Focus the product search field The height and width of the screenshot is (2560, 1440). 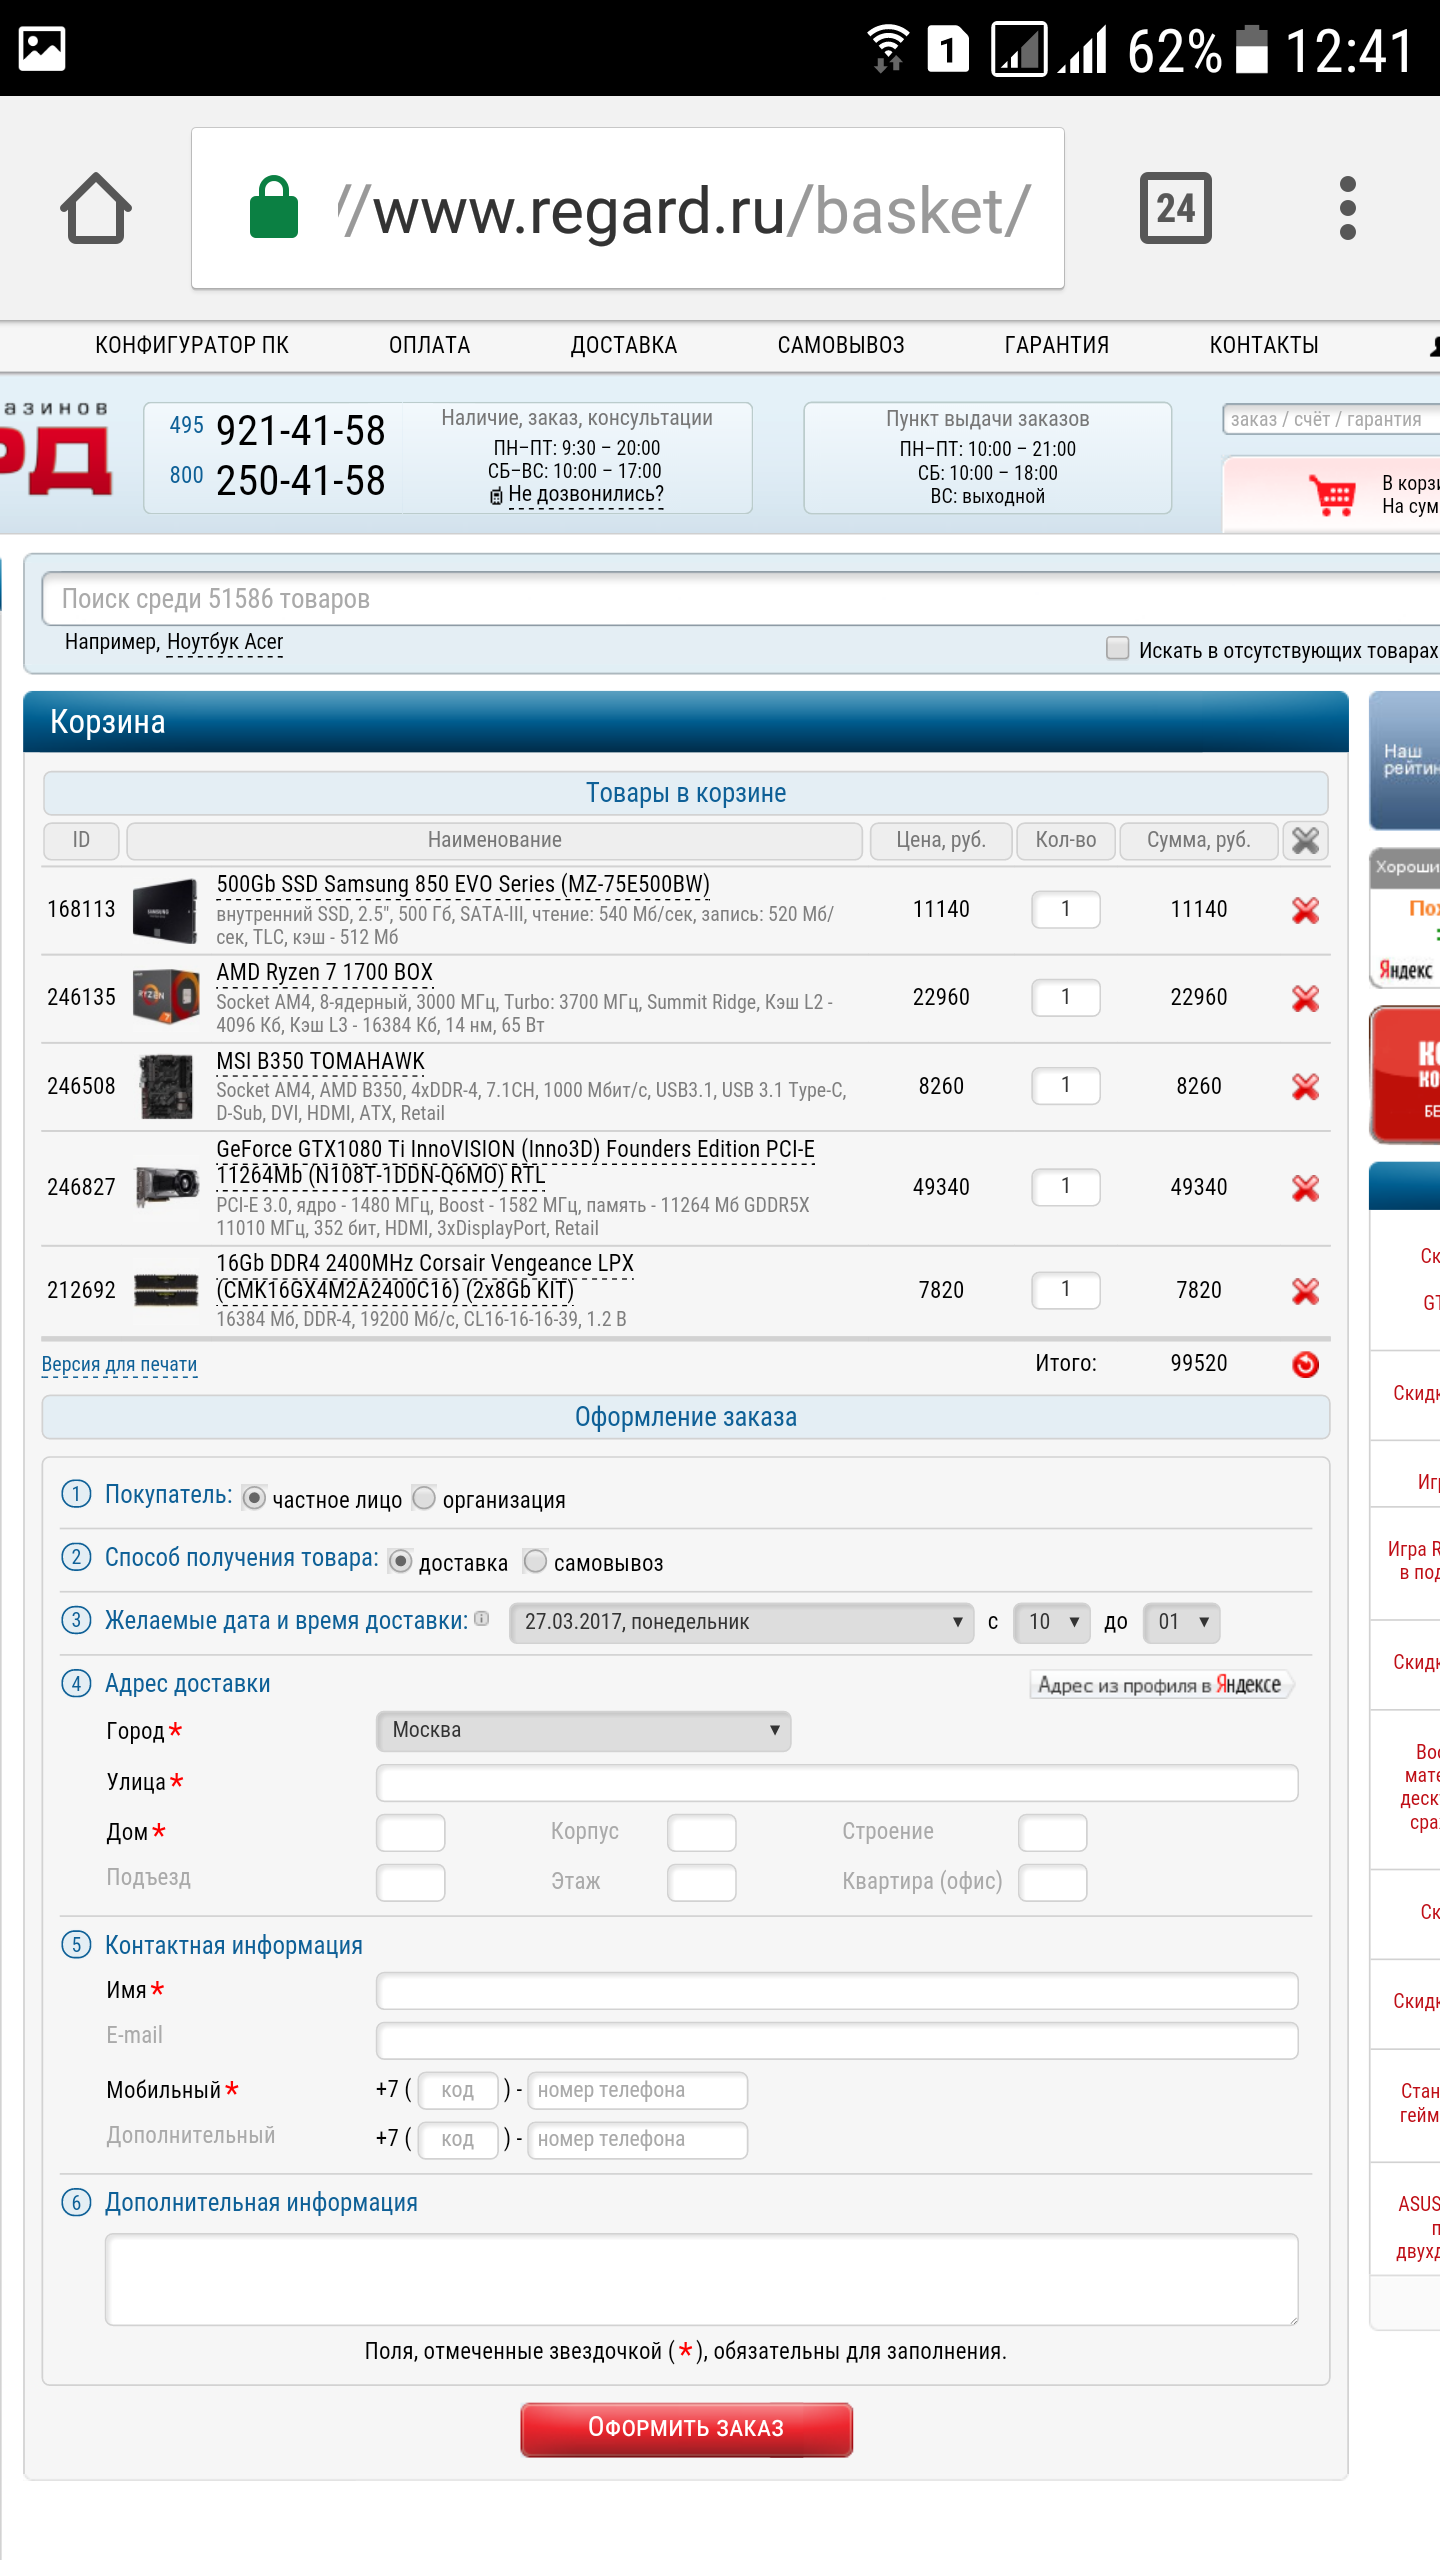click(x=740, y=599)
